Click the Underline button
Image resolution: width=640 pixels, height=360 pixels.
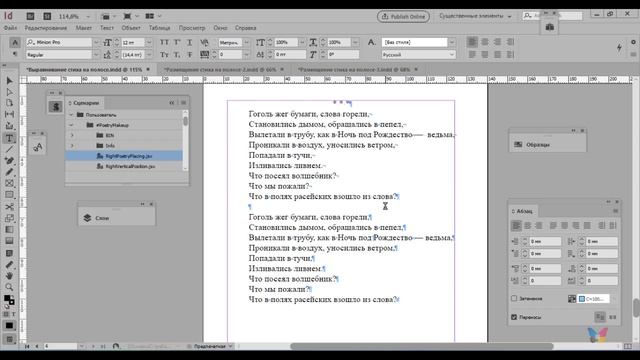coord(189,42)
